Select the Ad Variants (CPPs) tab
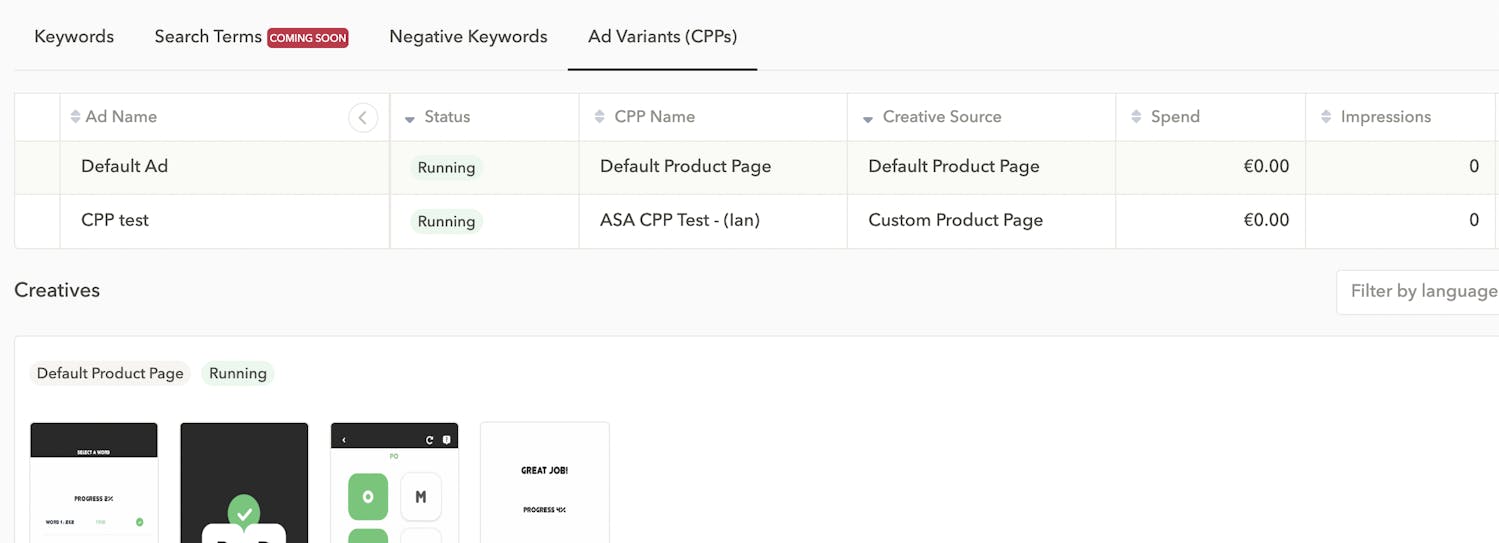Viewport: 1499px width, 543px height. coord(662,37)
